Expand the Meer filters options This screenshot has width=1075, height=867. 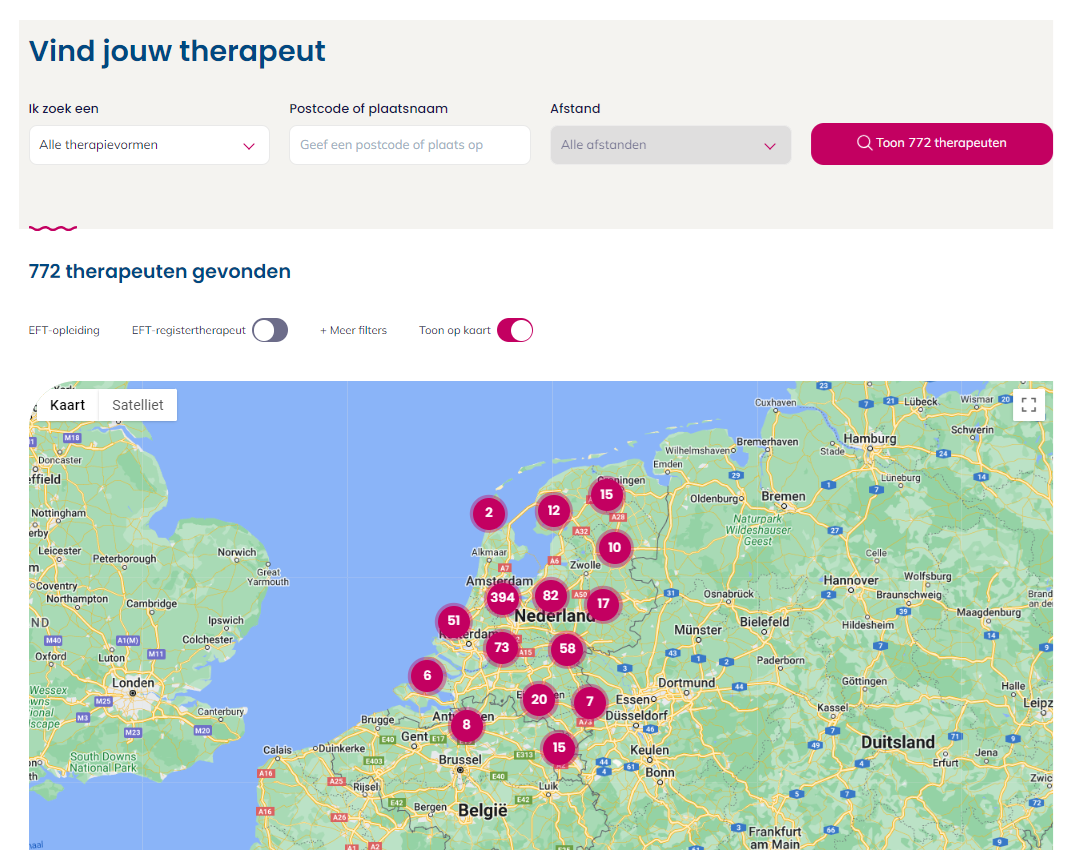click(x=353, y=330)
